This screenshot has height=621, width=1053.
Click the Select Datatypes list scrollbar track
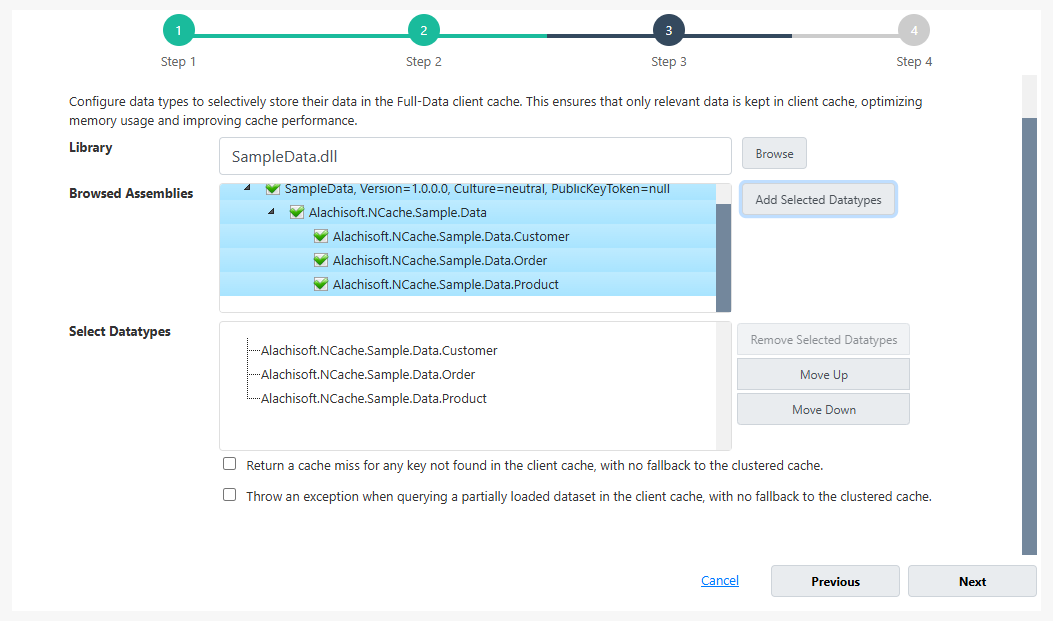tap(723, 386)
